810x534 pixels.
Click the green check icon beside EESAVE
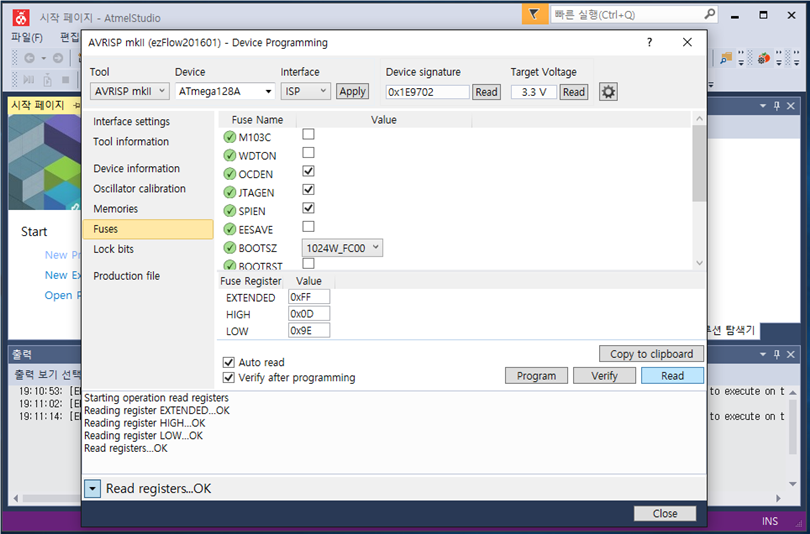tap(229, 229)
